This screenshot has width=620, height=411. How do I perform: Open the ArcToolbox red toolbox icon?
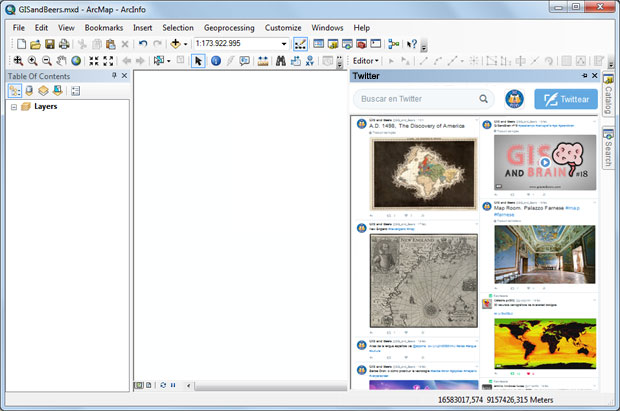361,44
